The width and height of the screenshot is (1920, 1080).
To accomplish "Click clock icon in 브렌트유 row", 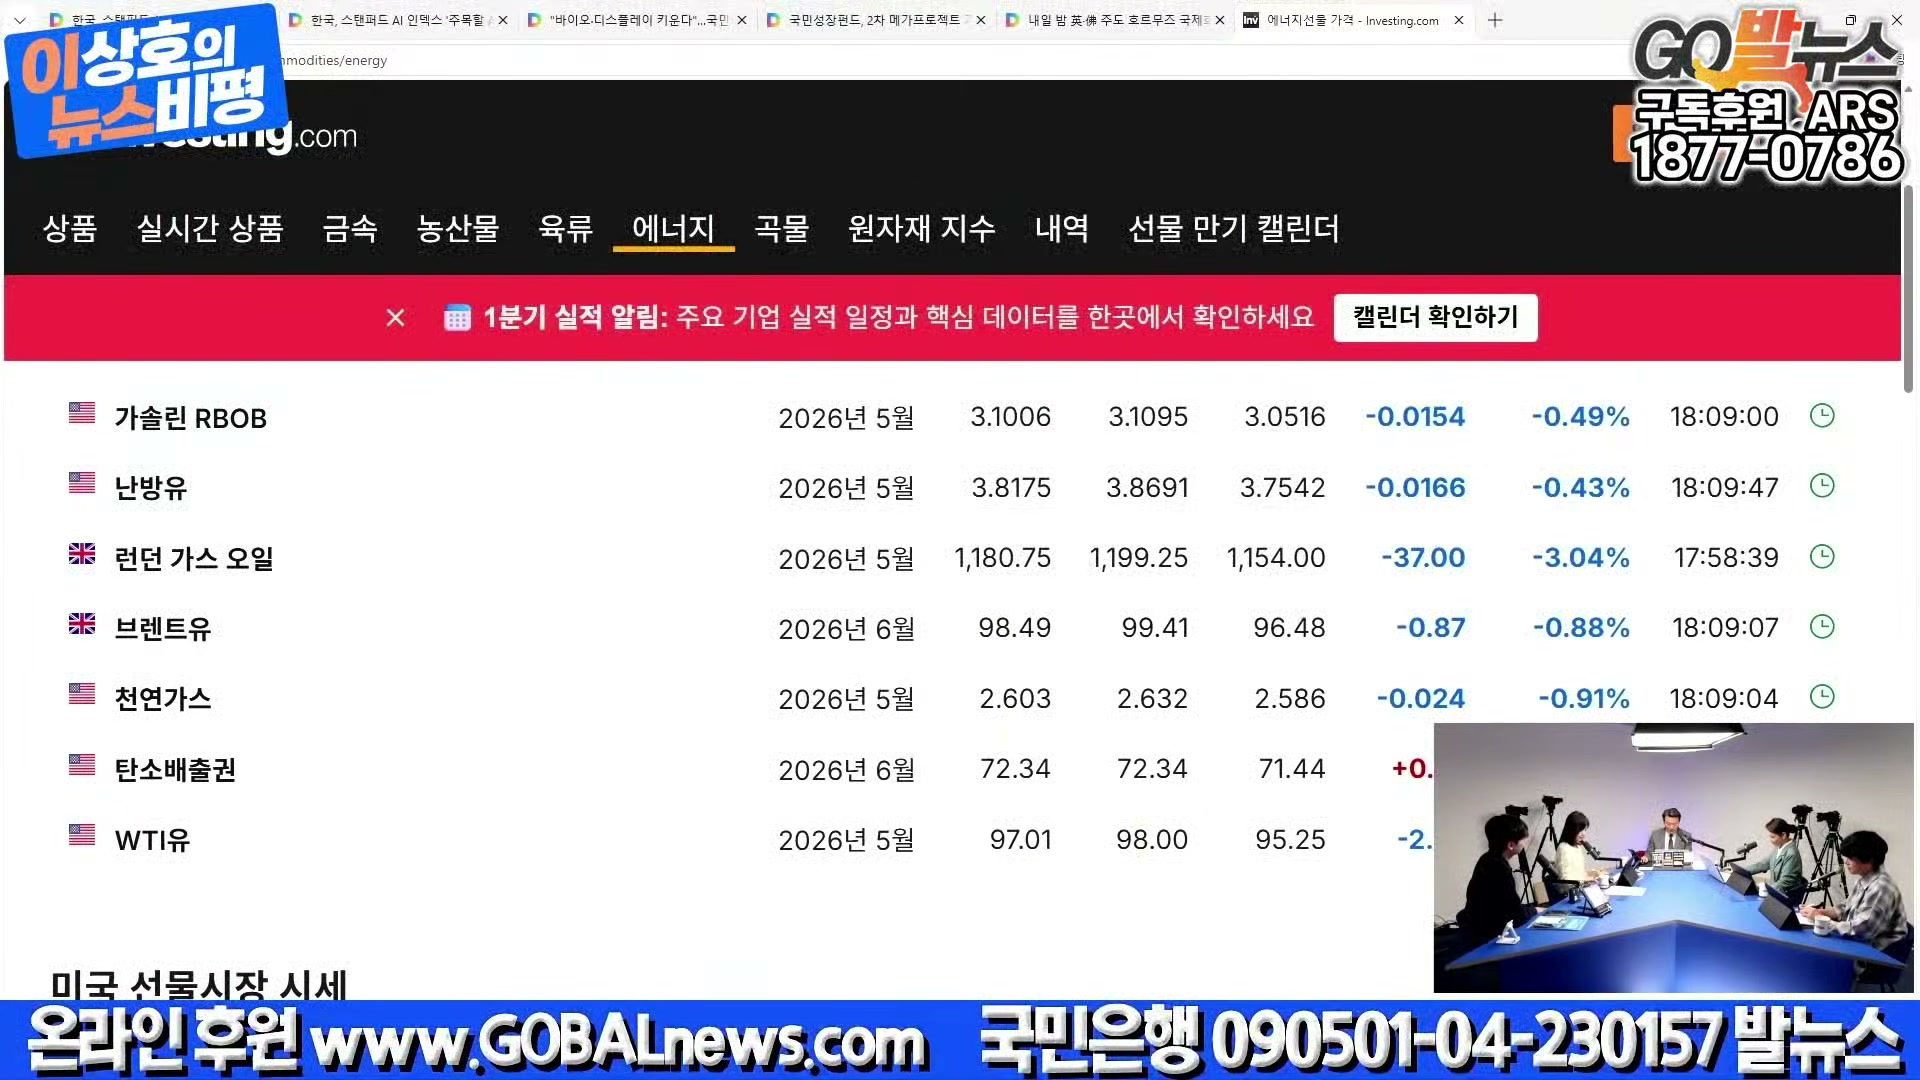I will point(1822,627).
